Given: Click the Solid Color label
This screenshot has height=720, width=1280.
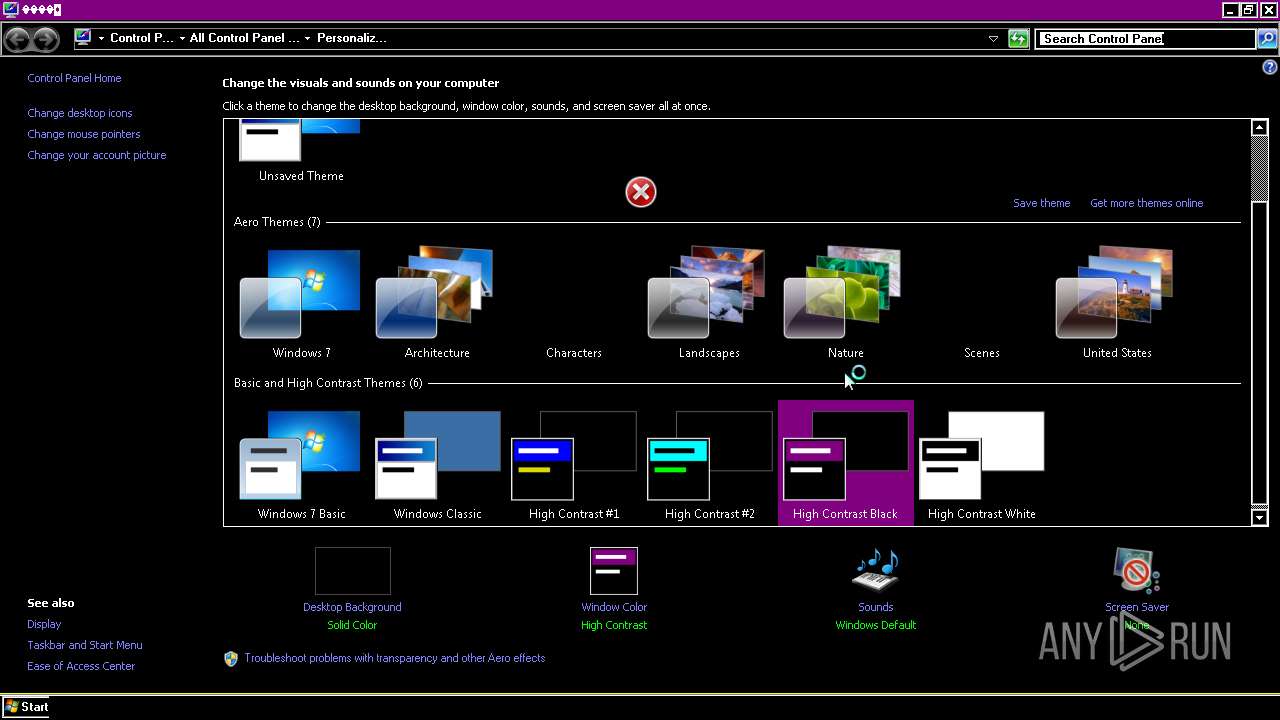Looking at the screenshot, I should click(352, 625).
